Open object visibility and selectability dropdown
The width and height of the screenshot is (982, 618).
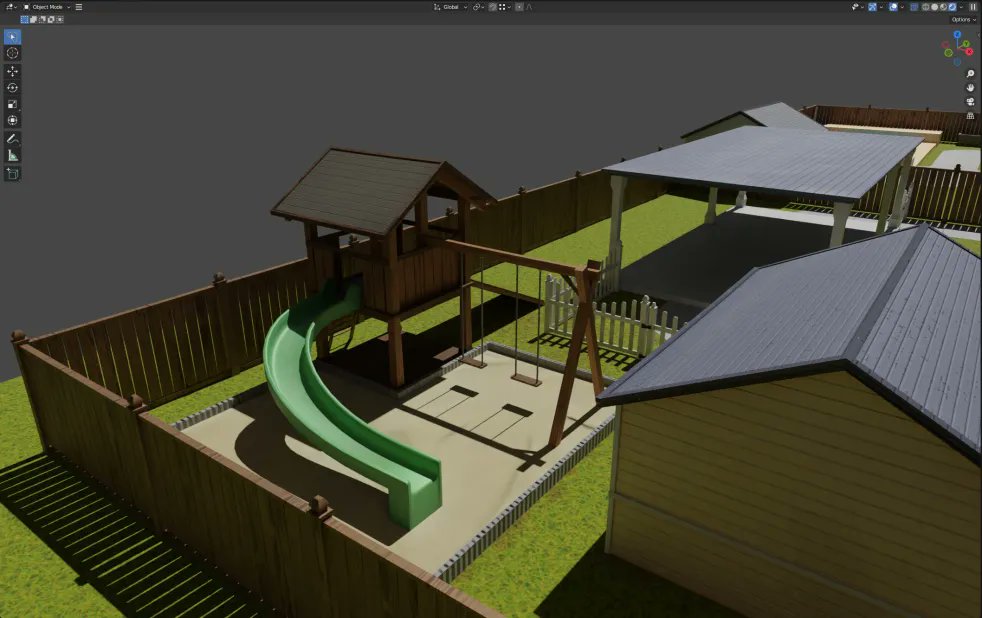(x=858, y=7)
